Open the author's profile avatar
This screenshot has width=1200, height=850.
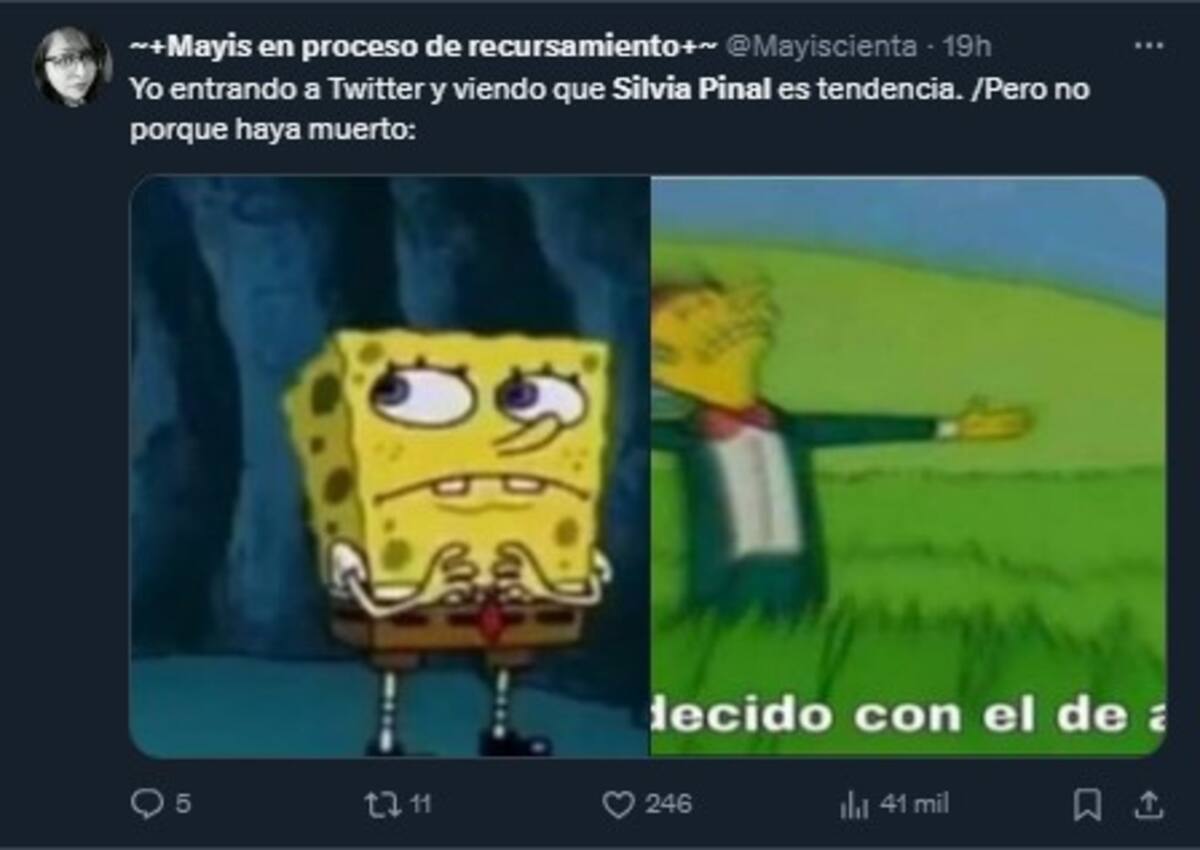(72, 66)
